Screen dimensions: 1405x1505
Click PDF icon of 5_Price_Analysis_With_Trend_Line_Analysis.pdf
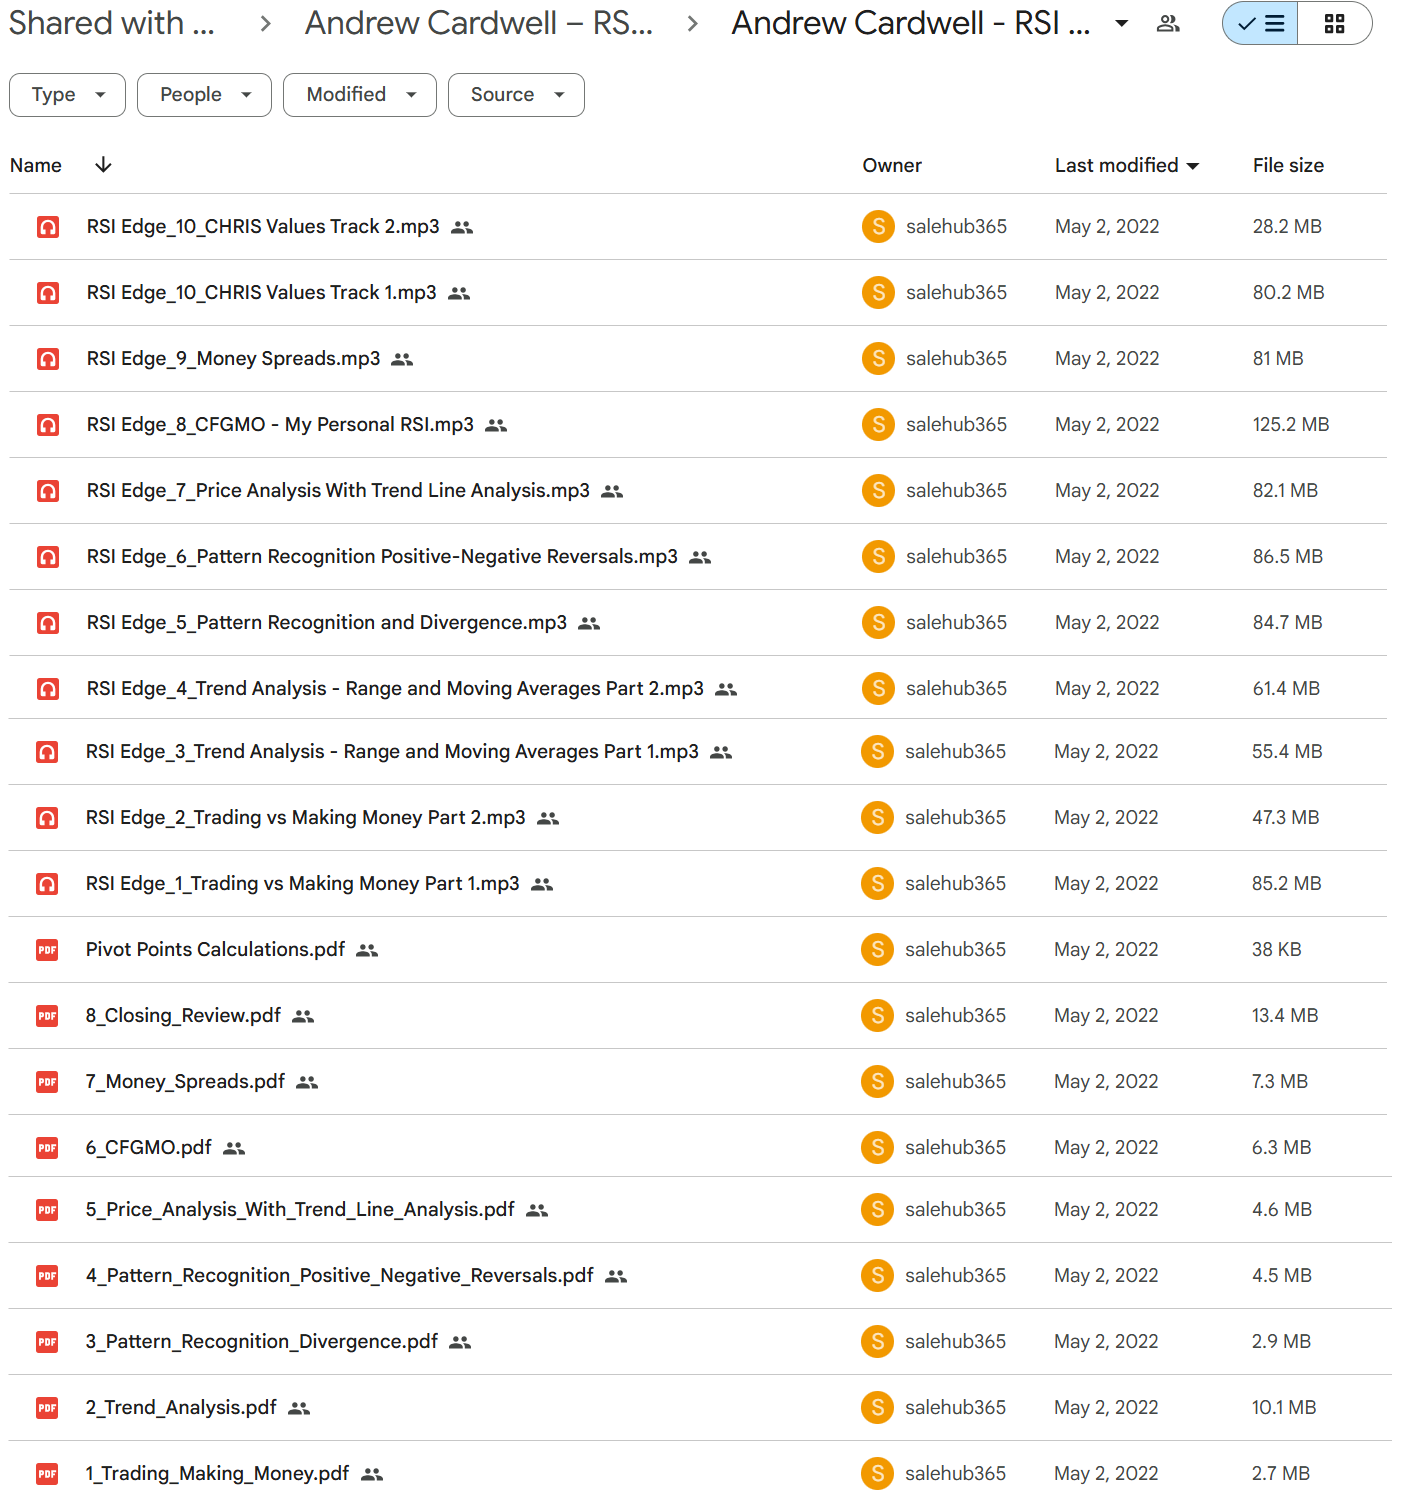point(47,1210)
